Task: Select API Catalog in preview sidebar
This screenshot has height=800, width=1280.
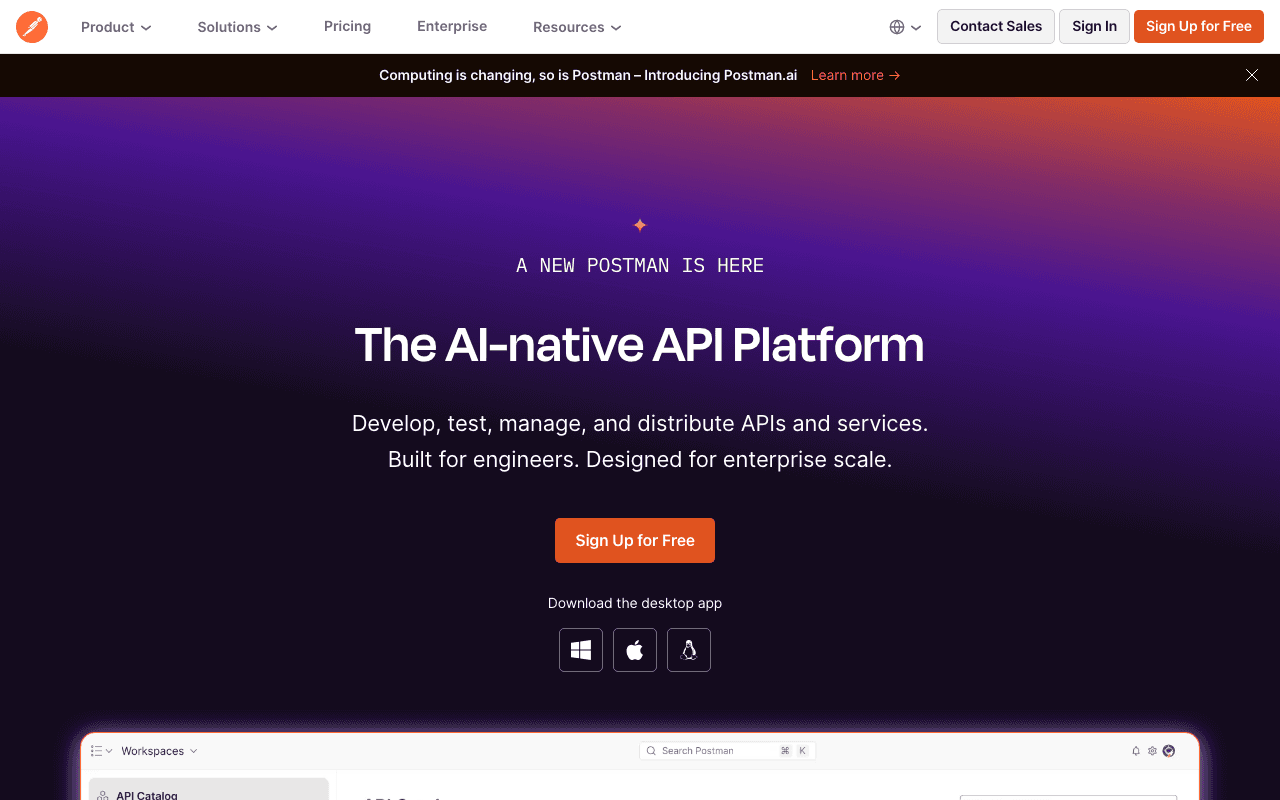Action: [x=209, y=790]
